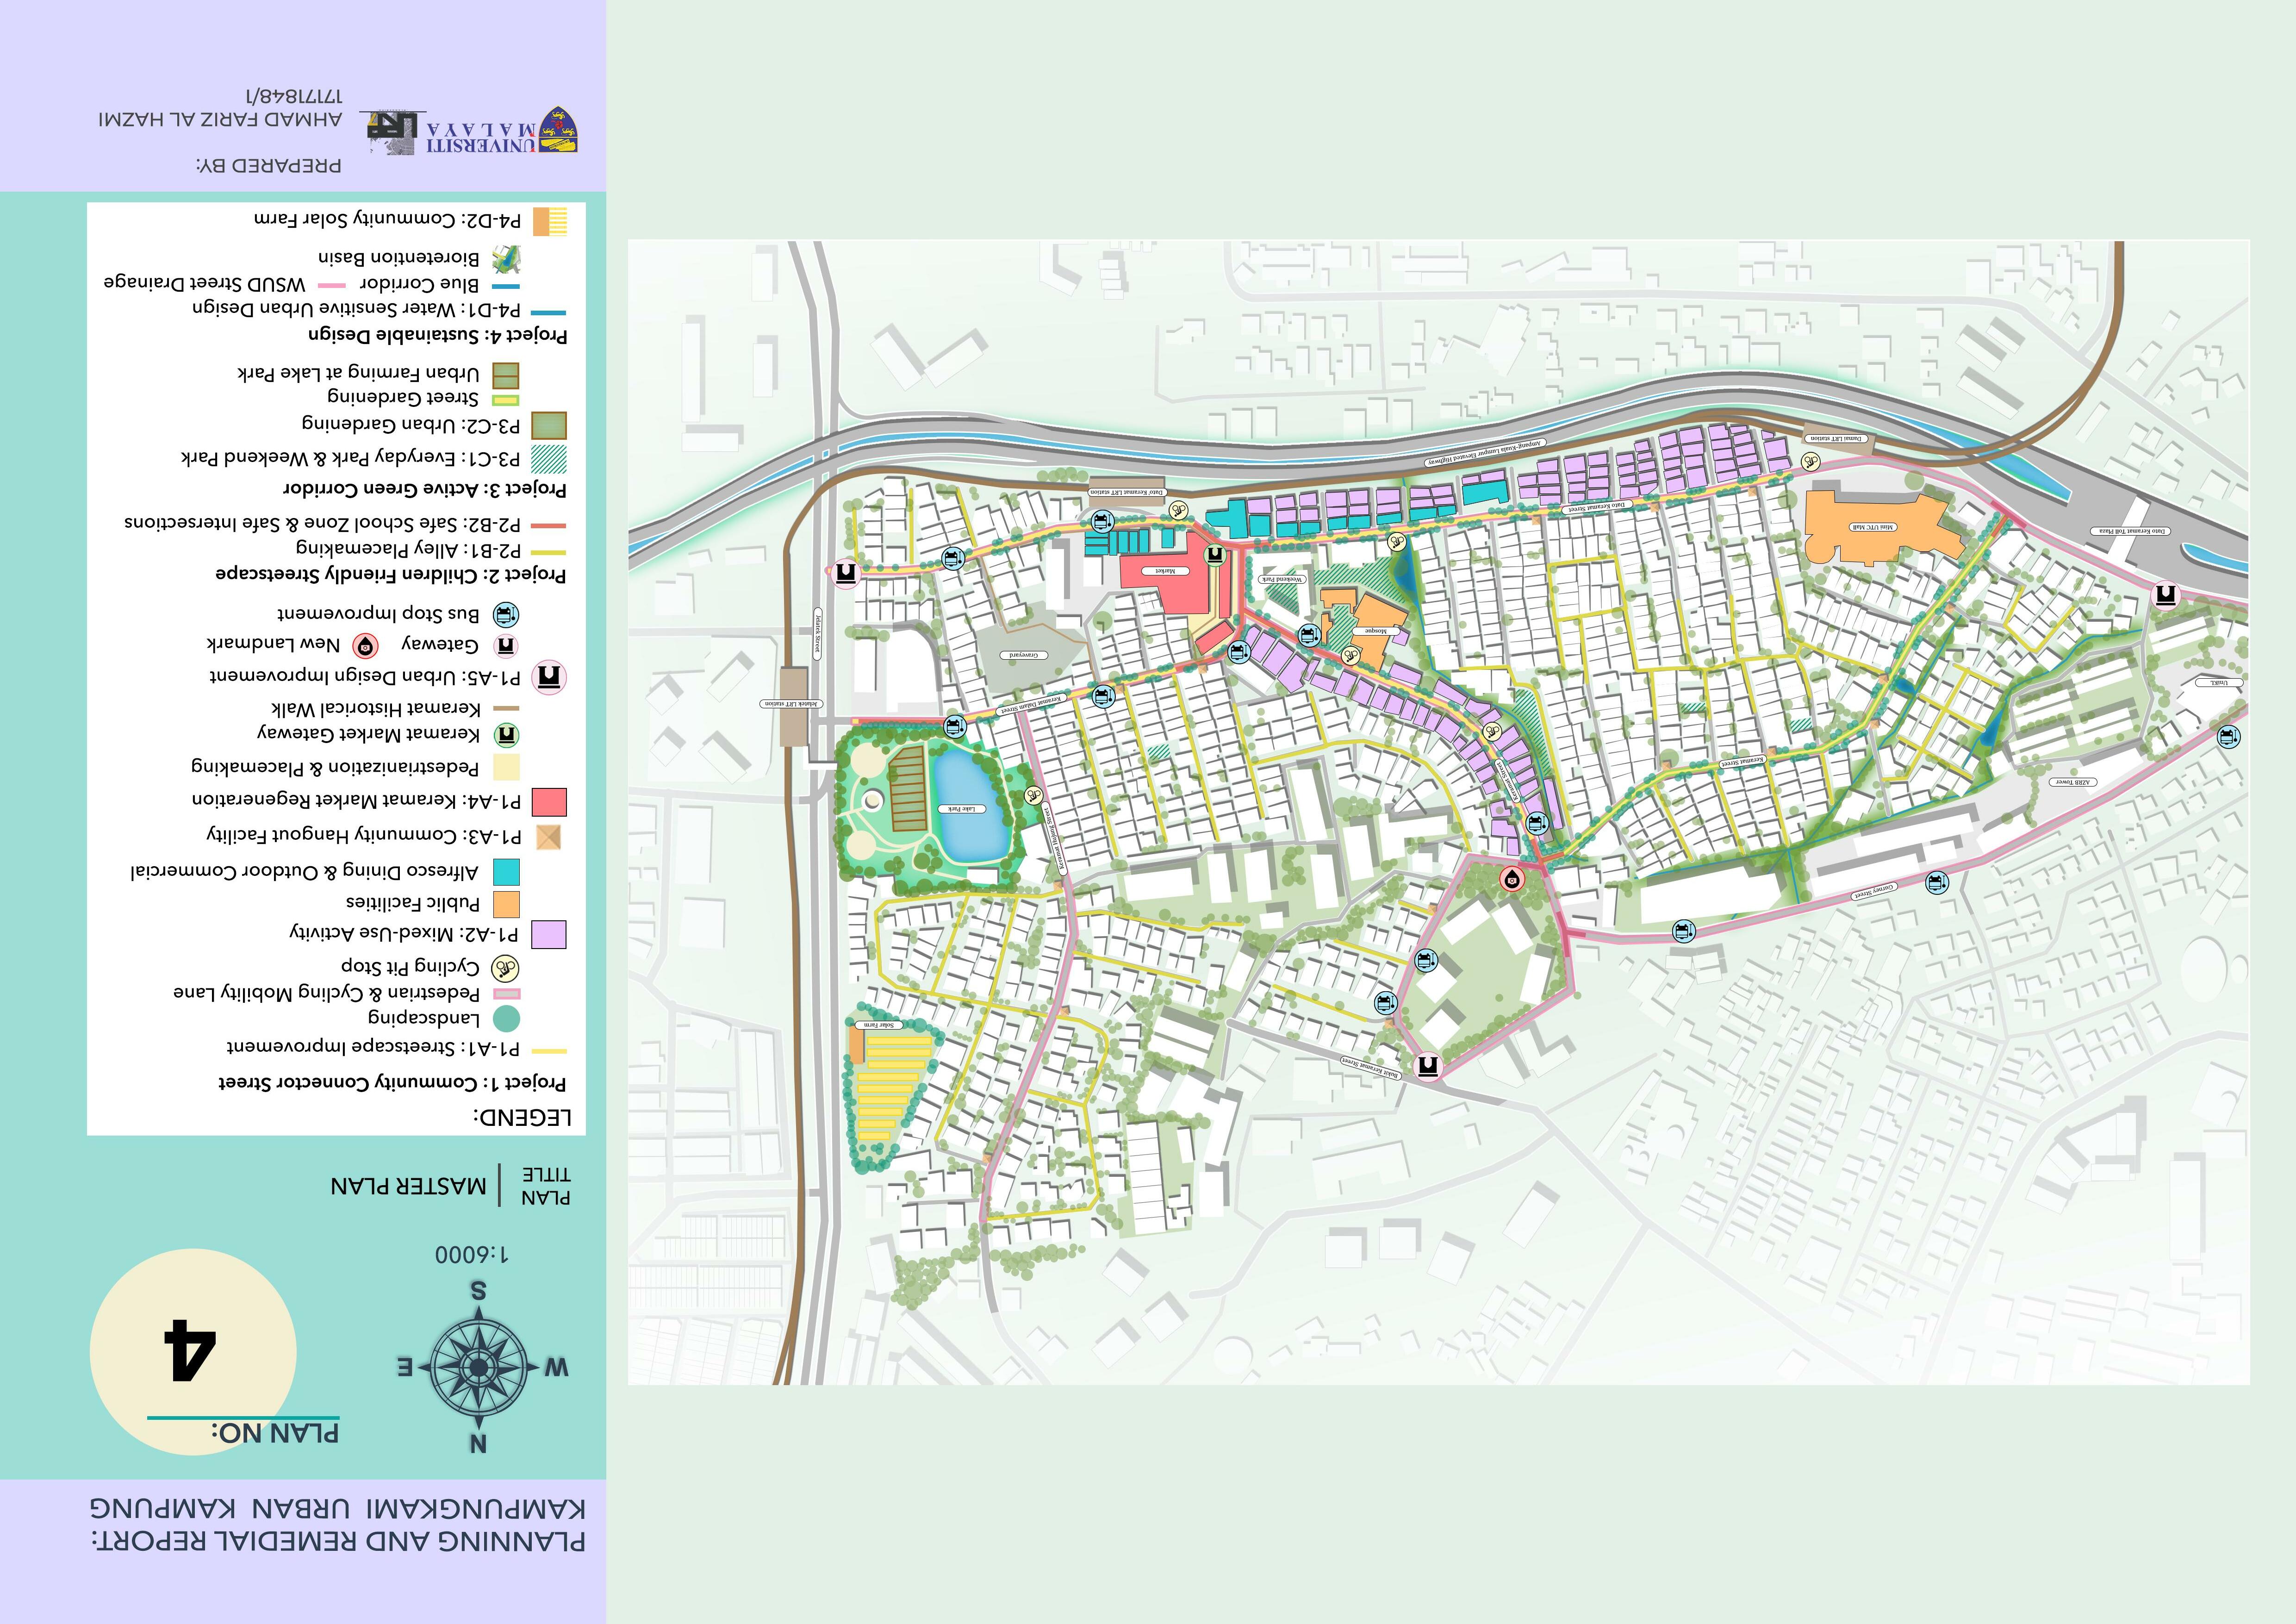The width and height of the screenshot is (2296, 1624).
Task: Click the New Landmark legend icon
Action: (x=367, y=645)
